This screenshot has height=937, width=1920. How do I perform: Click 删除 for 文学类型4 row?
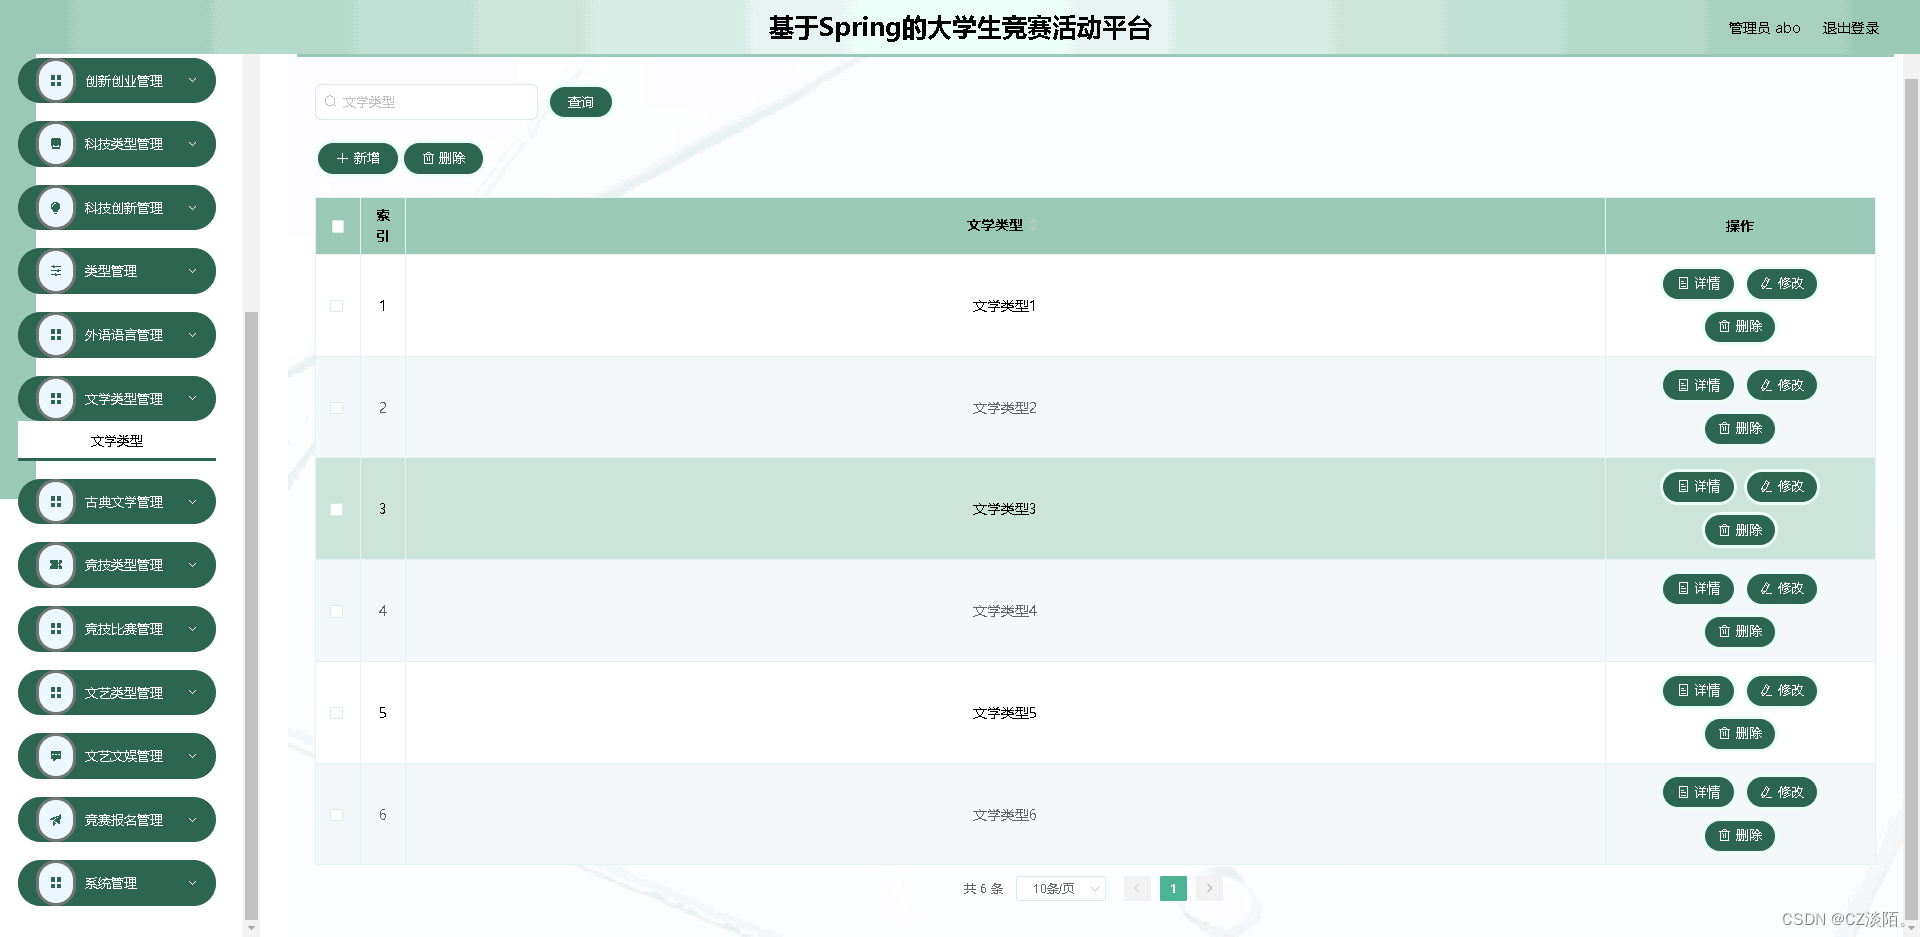[1740, 632]
